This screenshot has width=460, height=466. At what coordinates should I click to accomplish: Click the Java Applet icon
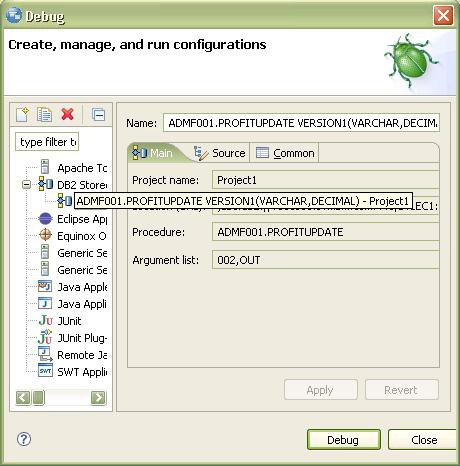(45, 286)
